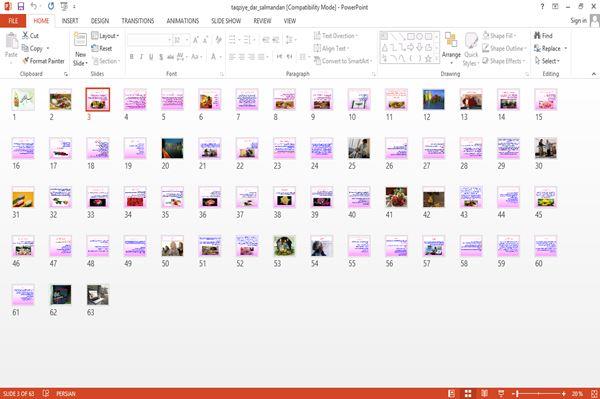Toggle Bold formatting
The width and height of the screenshot is (600, 399).
coord(131,57)
